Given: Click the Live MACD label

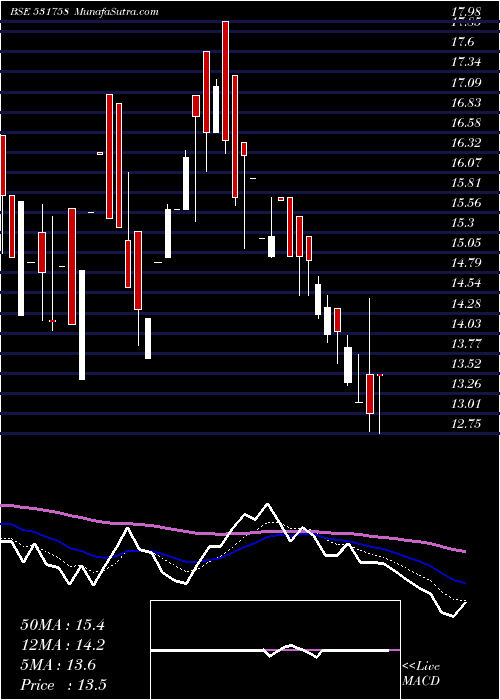Looking at the screenshot, I should [421, 674].
